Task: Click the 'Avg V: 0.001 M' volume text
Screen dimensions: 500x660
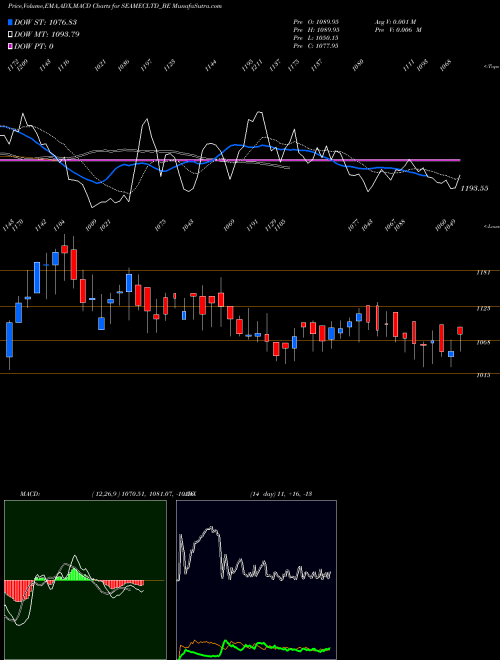Action: (x=398, y=21)
